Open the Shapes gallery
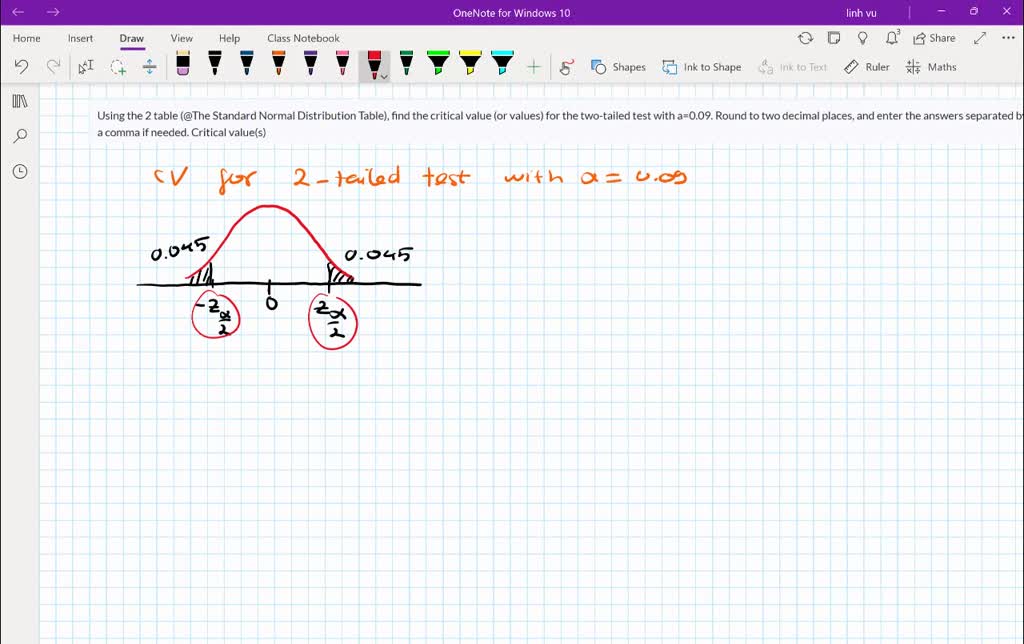 [619, 66]
